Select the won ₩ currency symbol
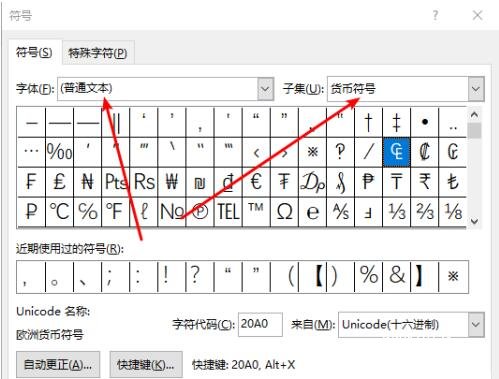Viewport: 499px width, 379px height. pos(172,182)
